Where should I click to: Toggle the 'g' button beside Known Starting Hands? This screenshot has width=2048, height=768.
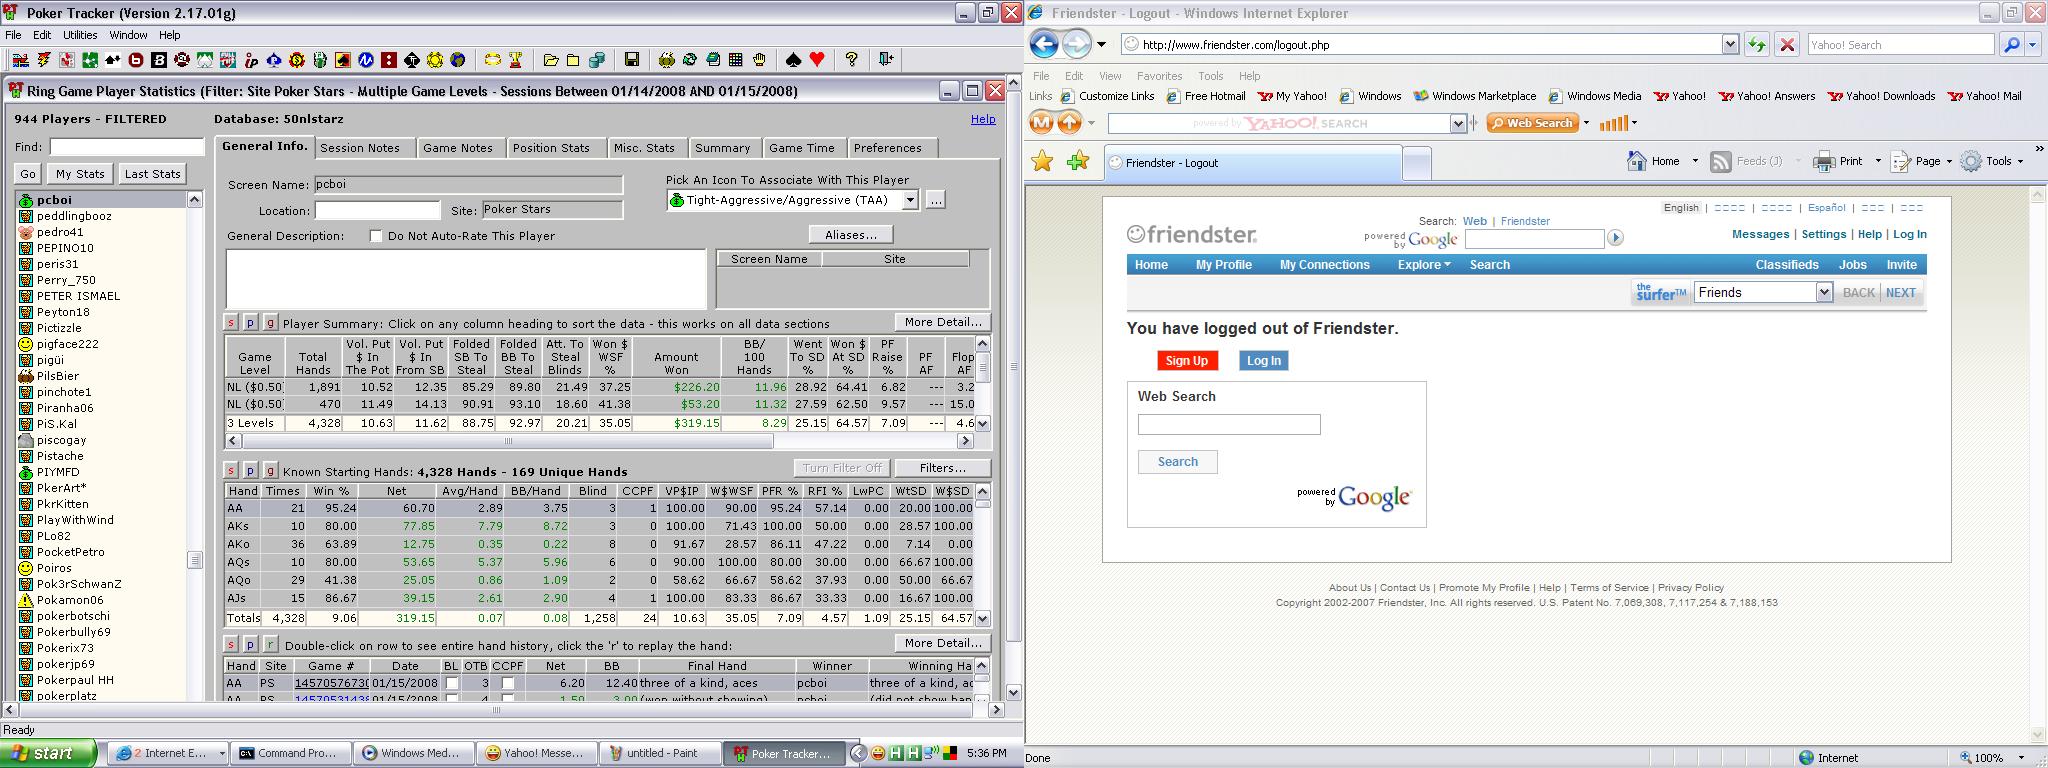(x=270, y=470)
